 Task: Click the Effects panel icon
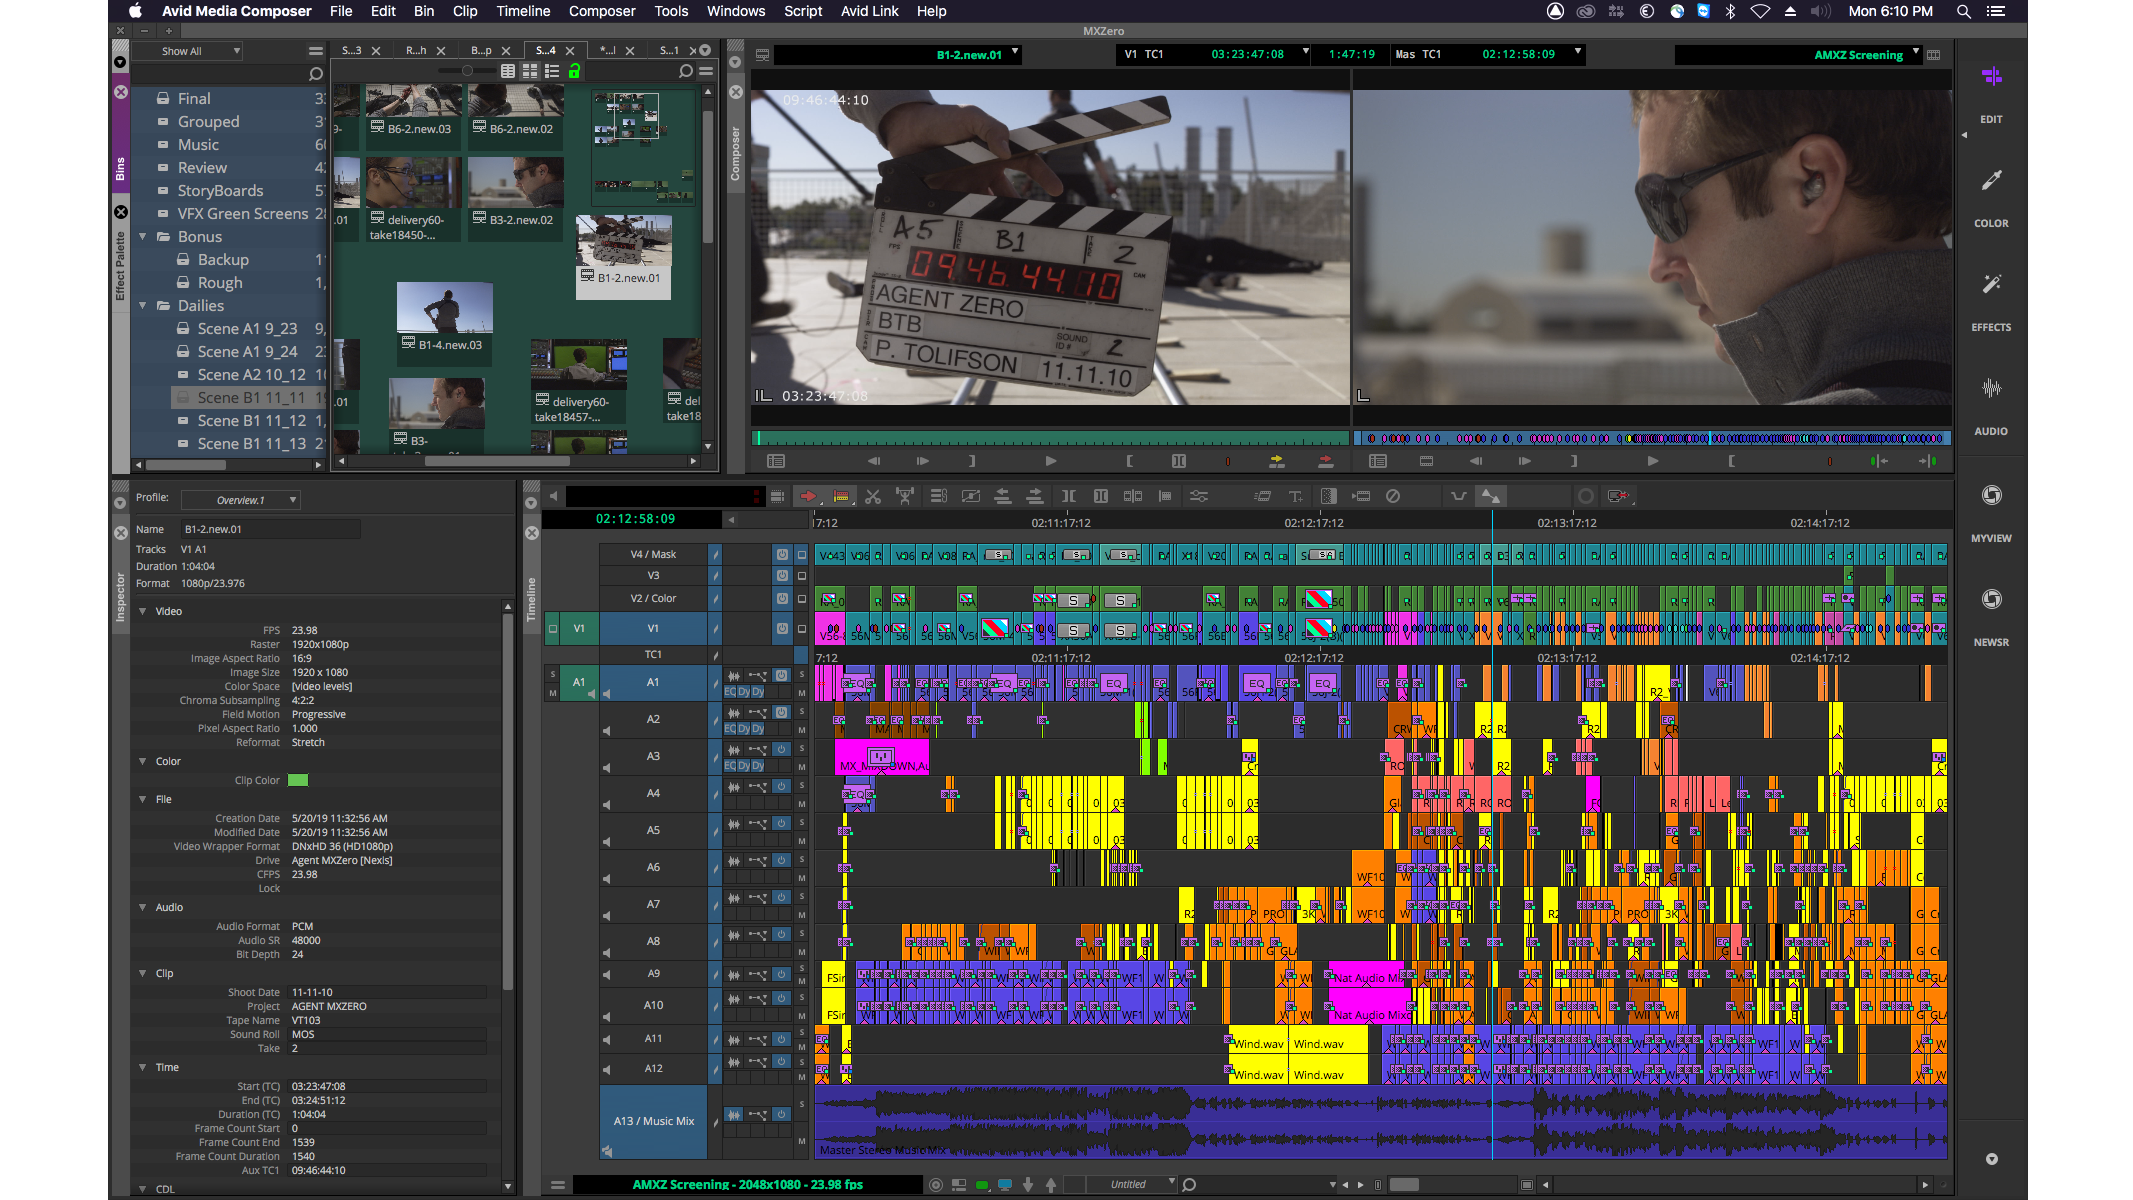coord(1989,283)
